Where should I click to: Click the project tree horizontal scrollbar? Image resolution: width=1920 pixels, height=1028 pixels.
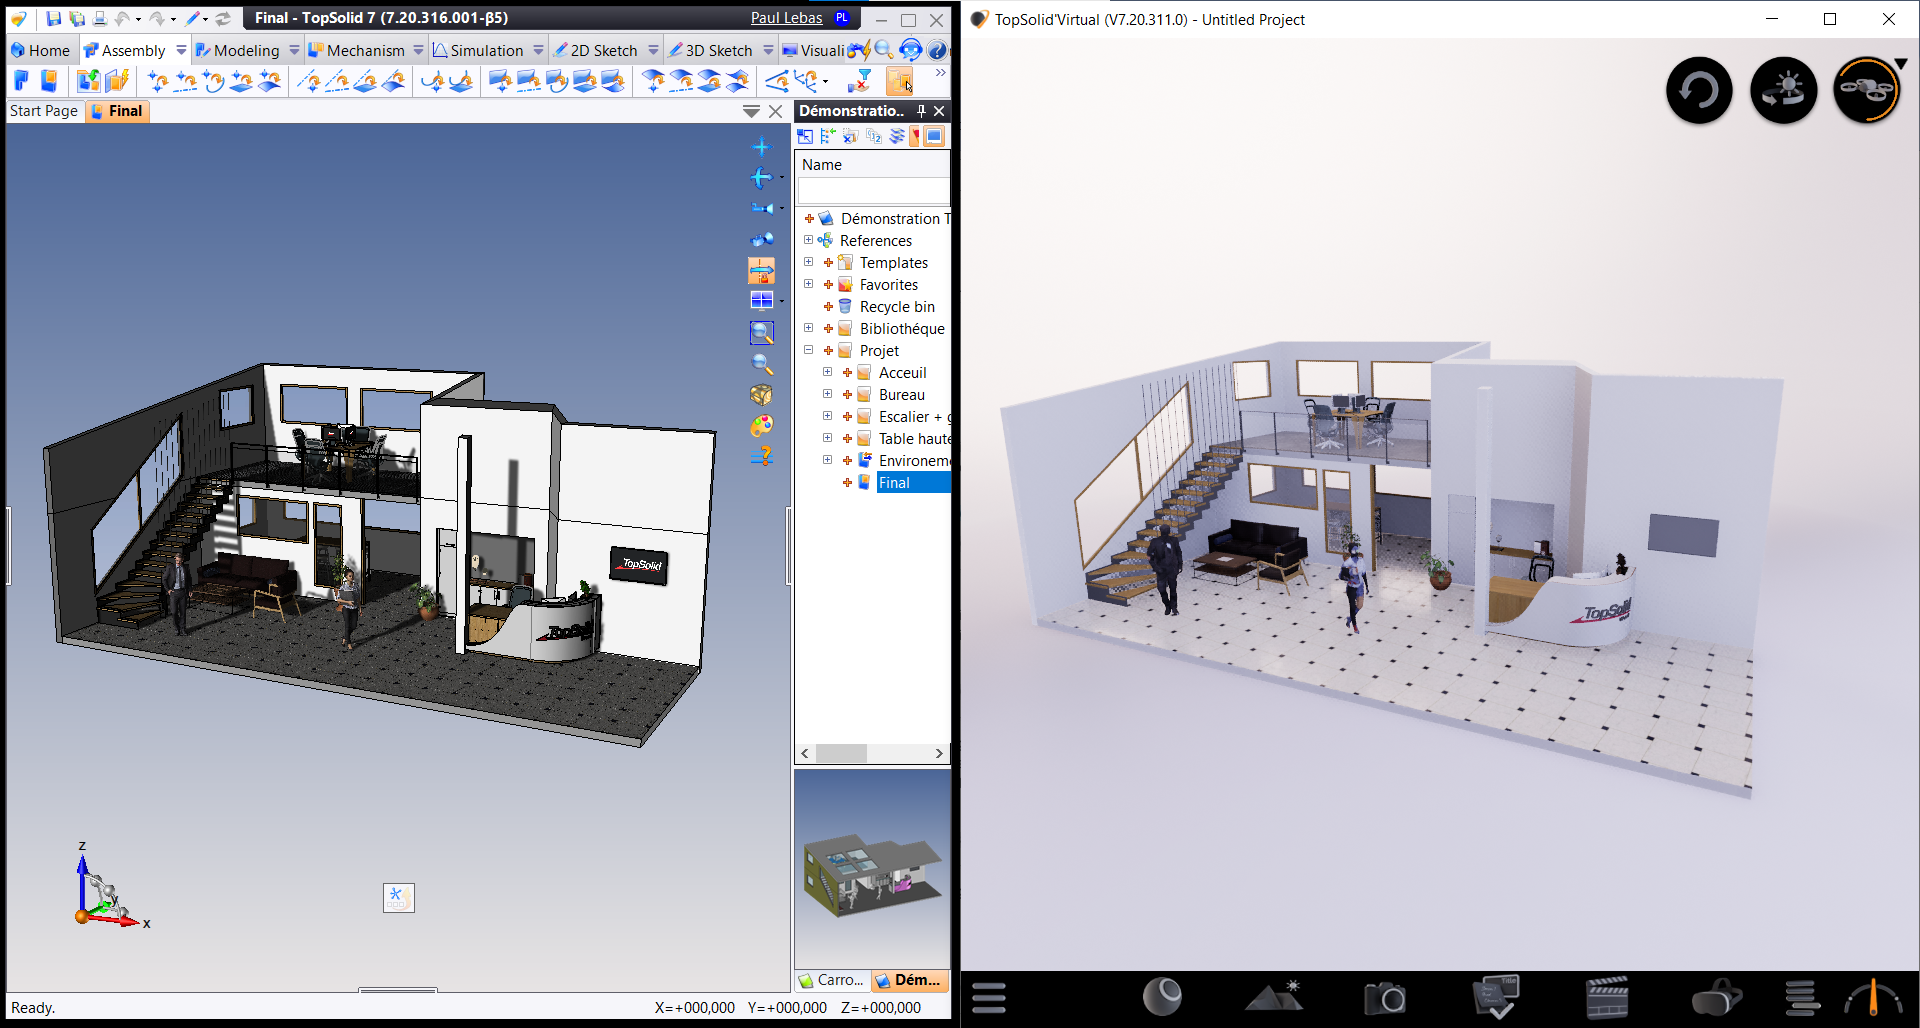click(x=841, y=753)
